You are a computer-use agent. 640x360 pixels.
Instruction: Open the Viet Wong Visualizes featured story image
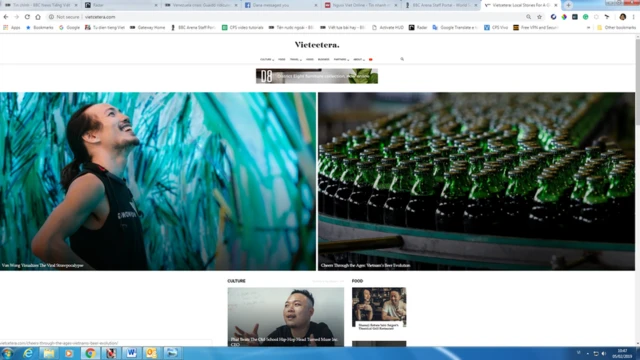pos(158,181)
